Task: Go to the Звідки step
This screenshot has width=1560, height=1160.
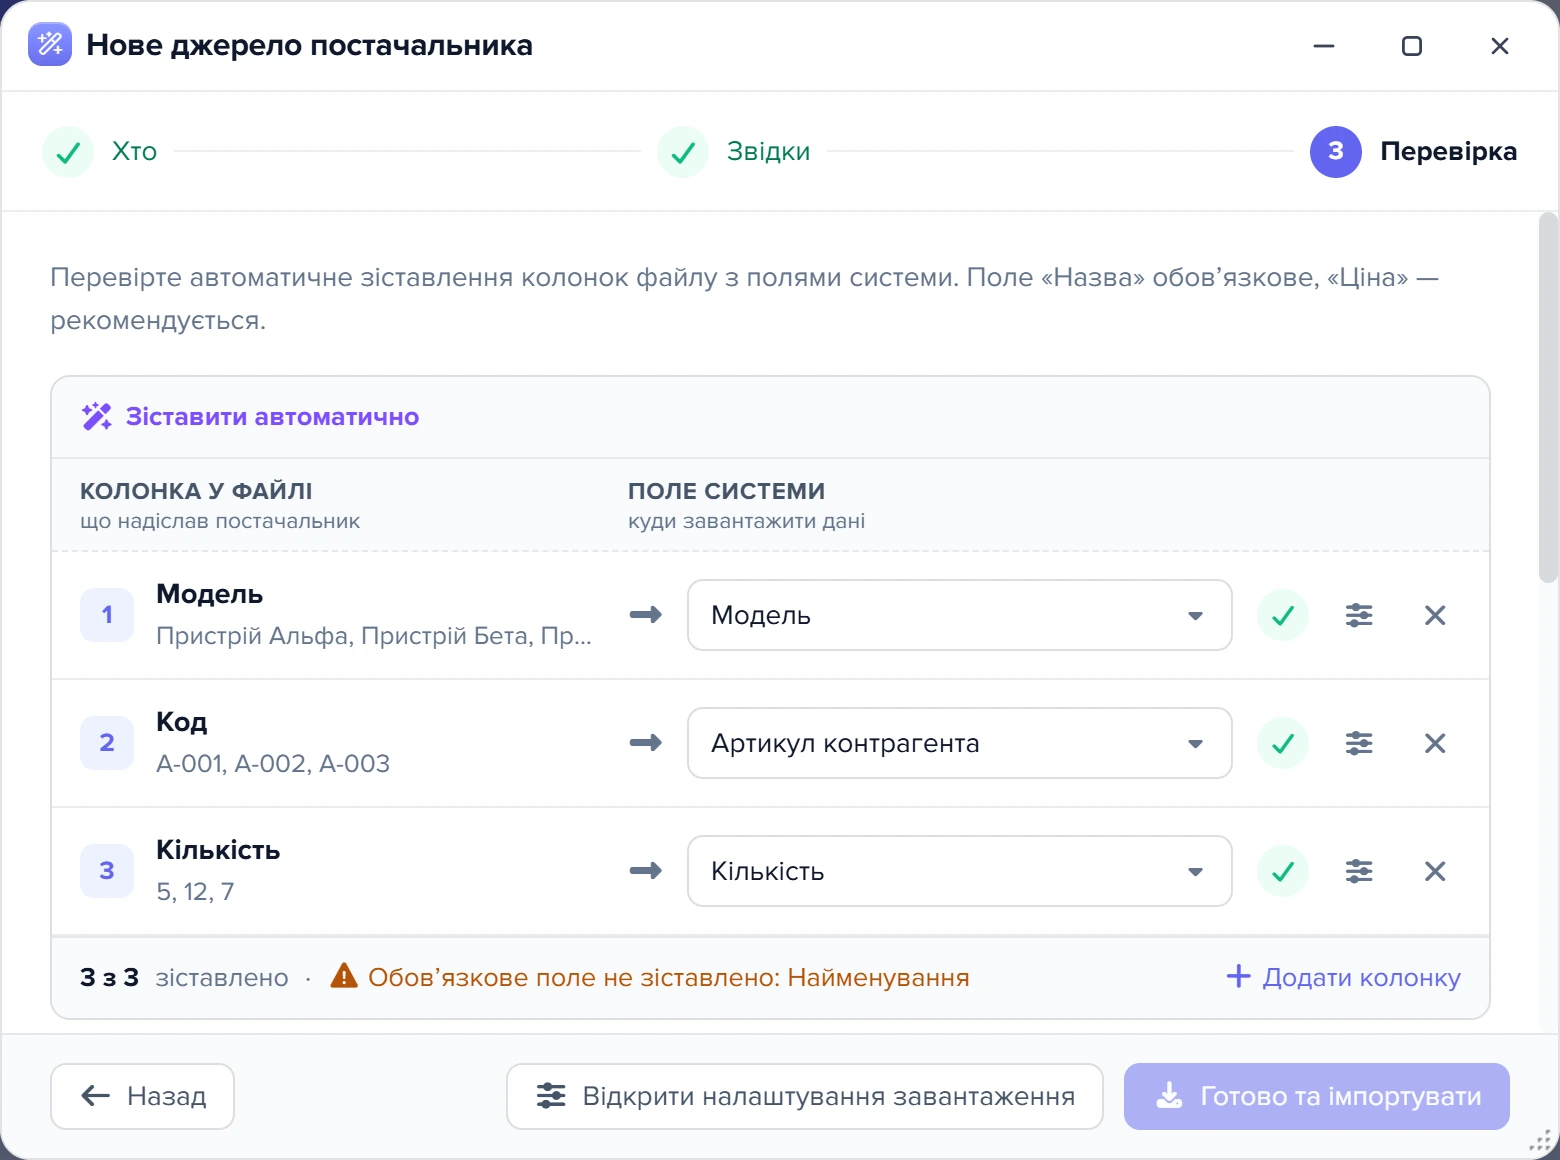Action: pyautogui.click(x=734, y=152)
